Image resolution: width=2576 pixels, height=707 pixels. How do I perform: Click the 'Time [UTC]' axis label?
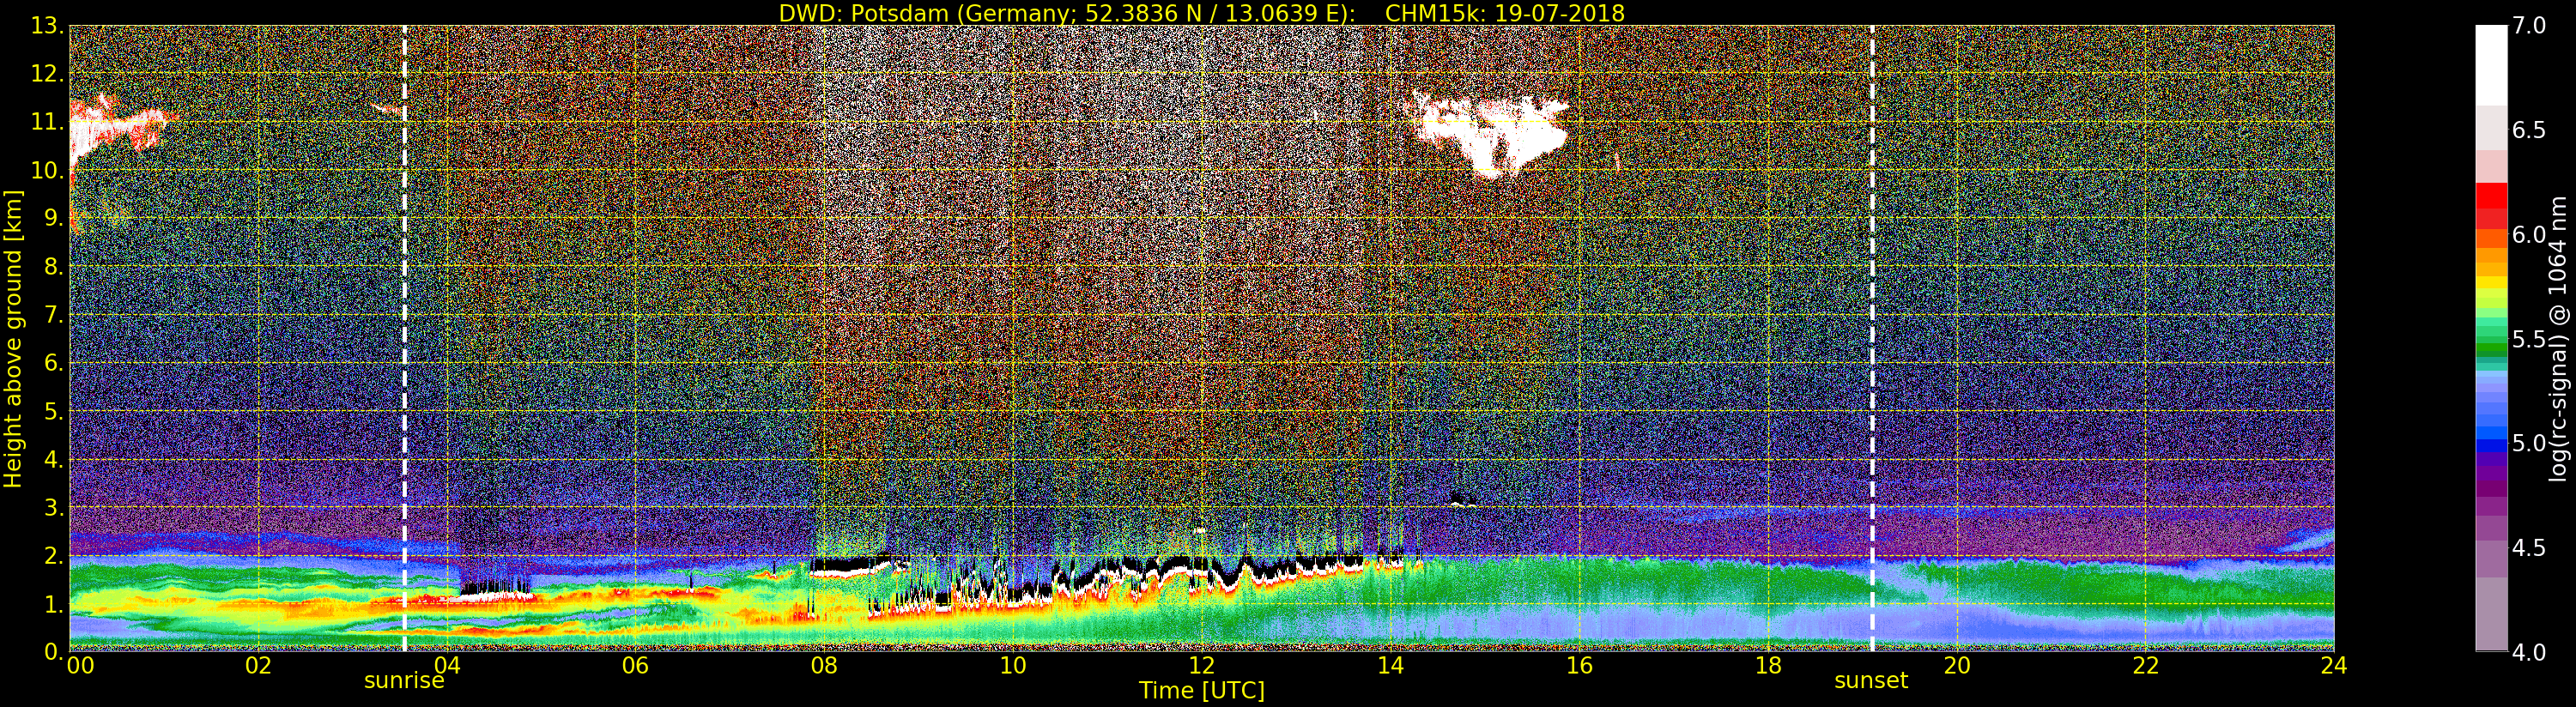coord(1201,691)
